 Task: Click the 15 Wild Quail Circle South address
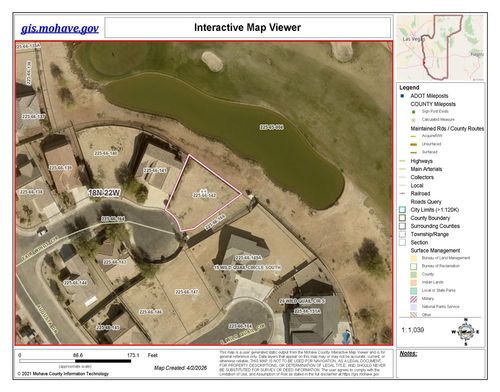tap(247, 267)
